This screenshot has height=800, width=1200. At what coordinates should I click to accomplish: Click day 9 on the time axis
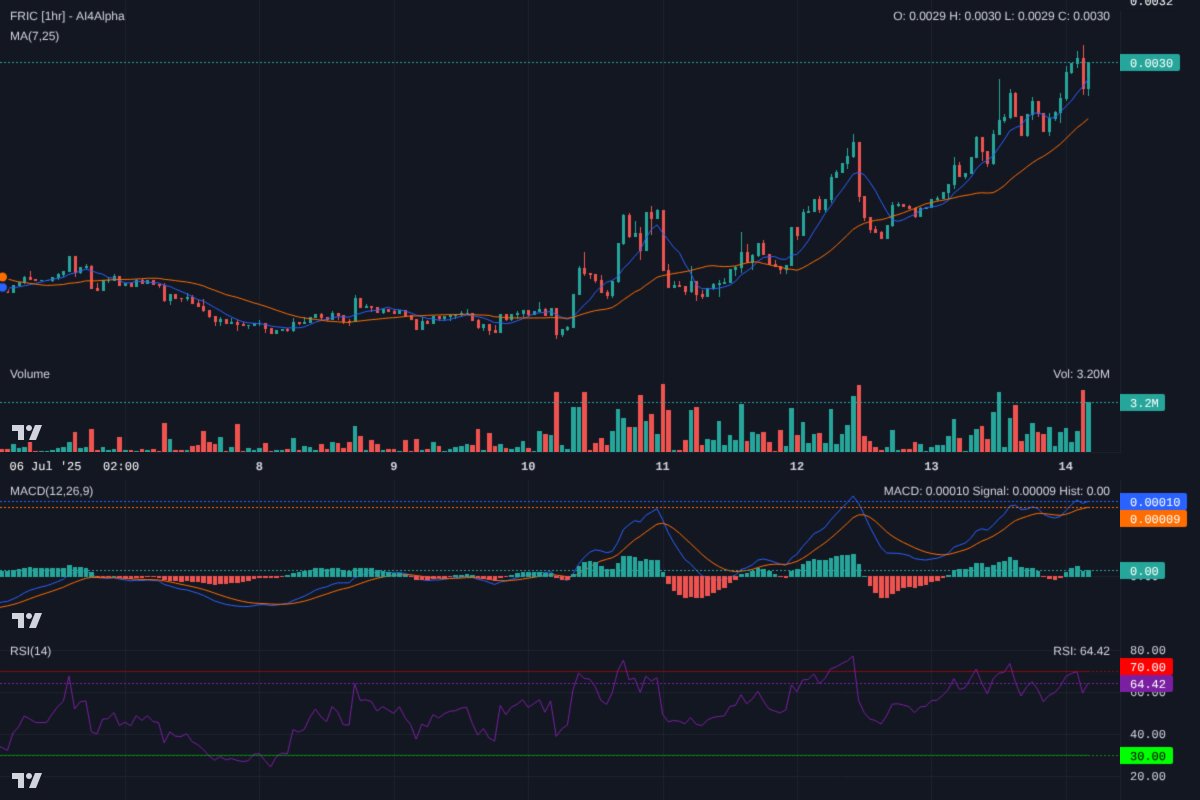click(x=393, y=466)
